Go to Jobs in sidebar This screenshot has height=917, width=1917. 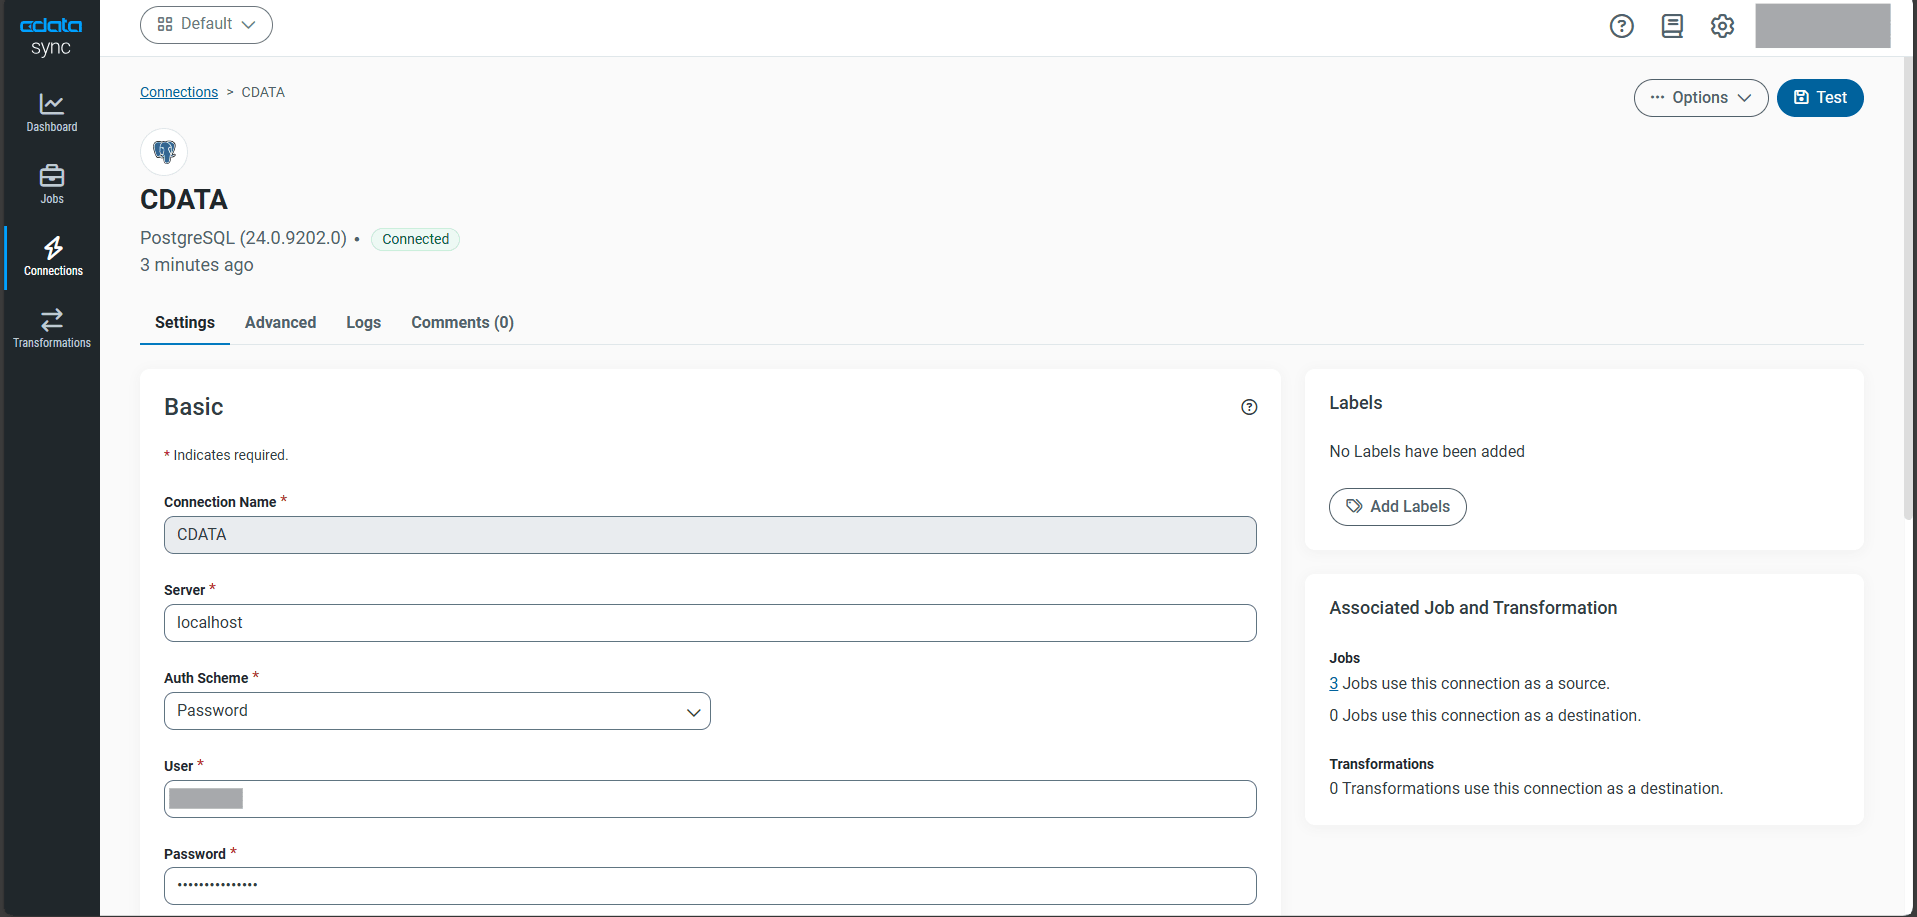52,184
